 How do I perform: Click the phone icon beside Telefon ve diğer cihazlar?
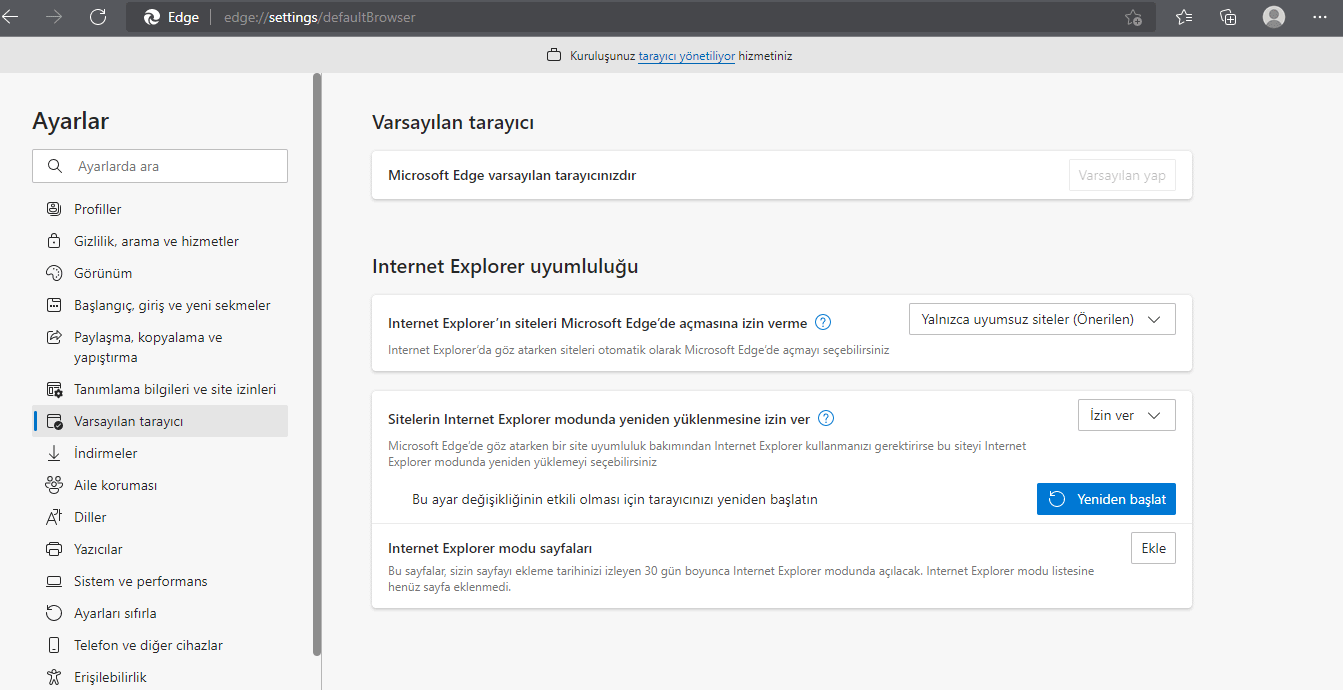(54, 645)
